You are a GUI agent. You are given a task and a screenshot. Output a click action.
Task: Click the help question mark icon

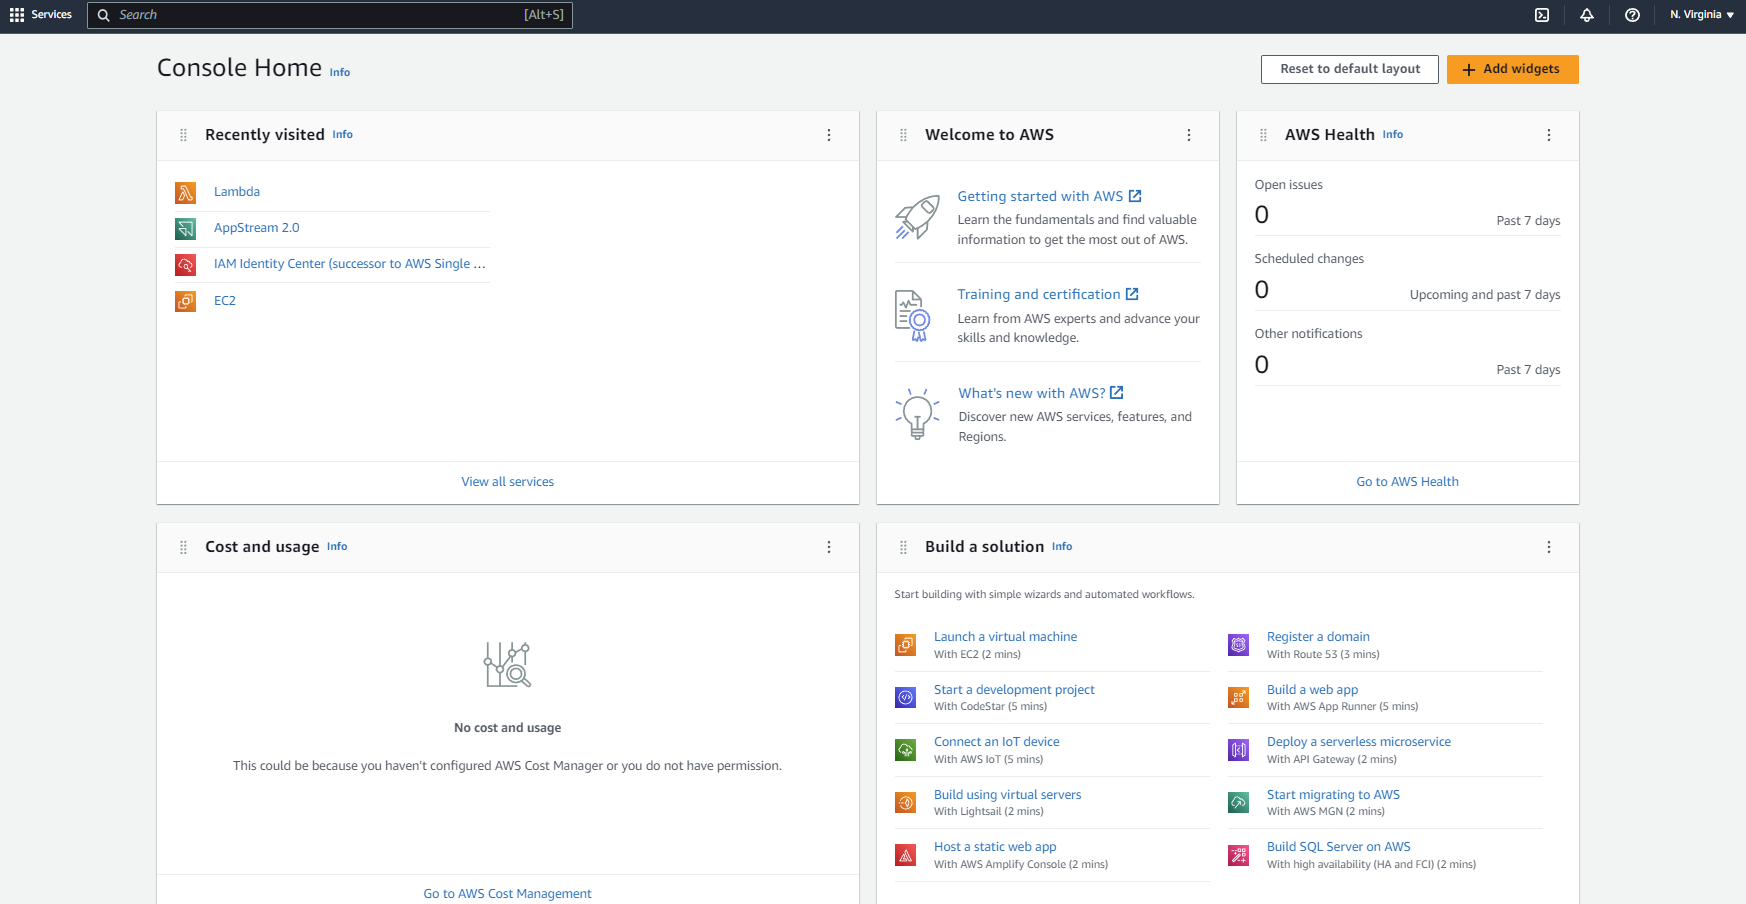point(1633,15)
